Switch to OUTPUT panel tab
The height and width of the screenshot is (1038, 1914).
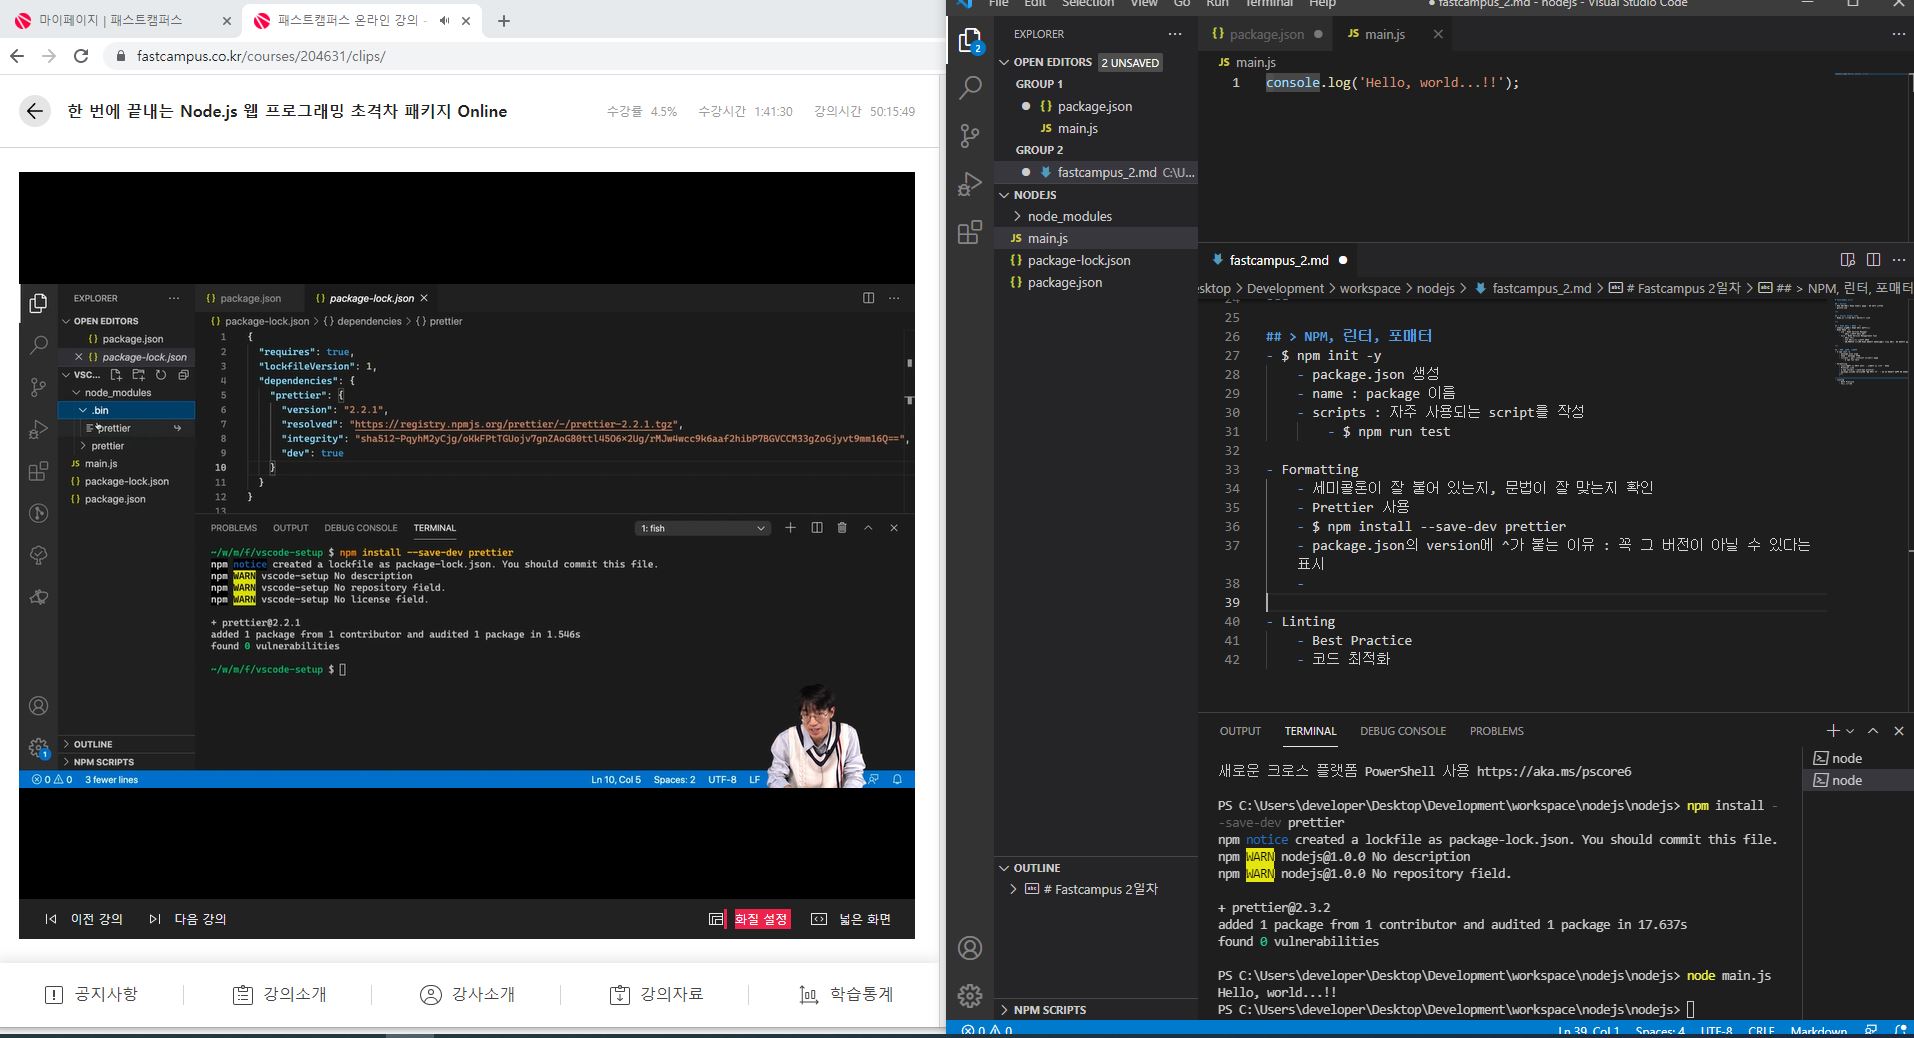tap(1240, 731)
